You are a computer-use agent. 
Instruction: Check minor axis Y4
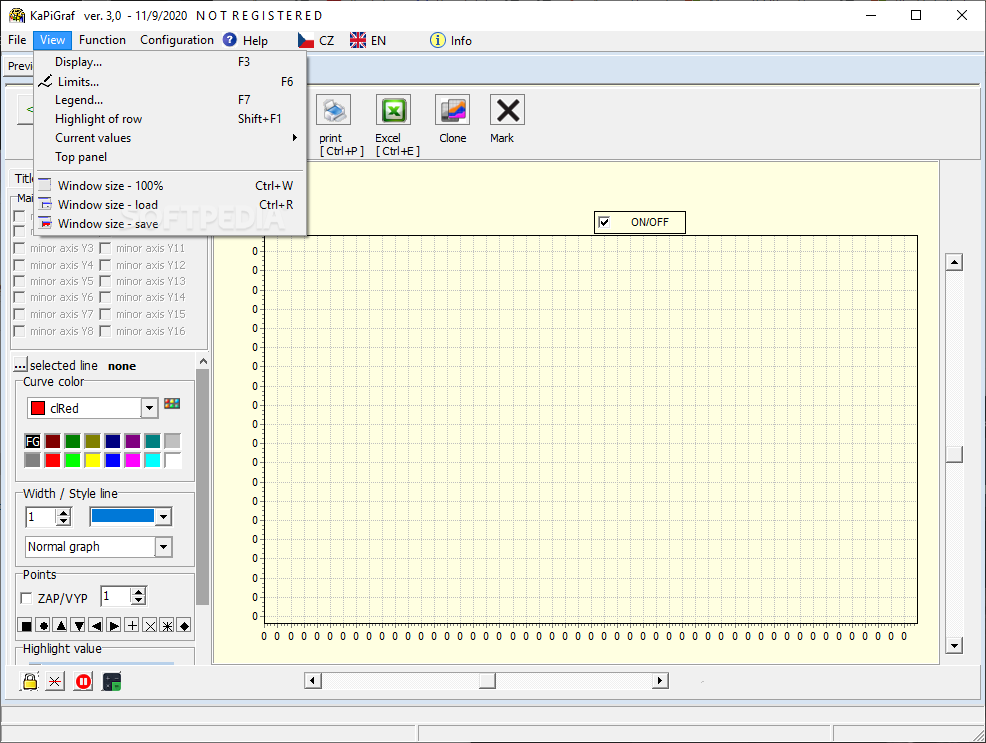click(19, 265)
